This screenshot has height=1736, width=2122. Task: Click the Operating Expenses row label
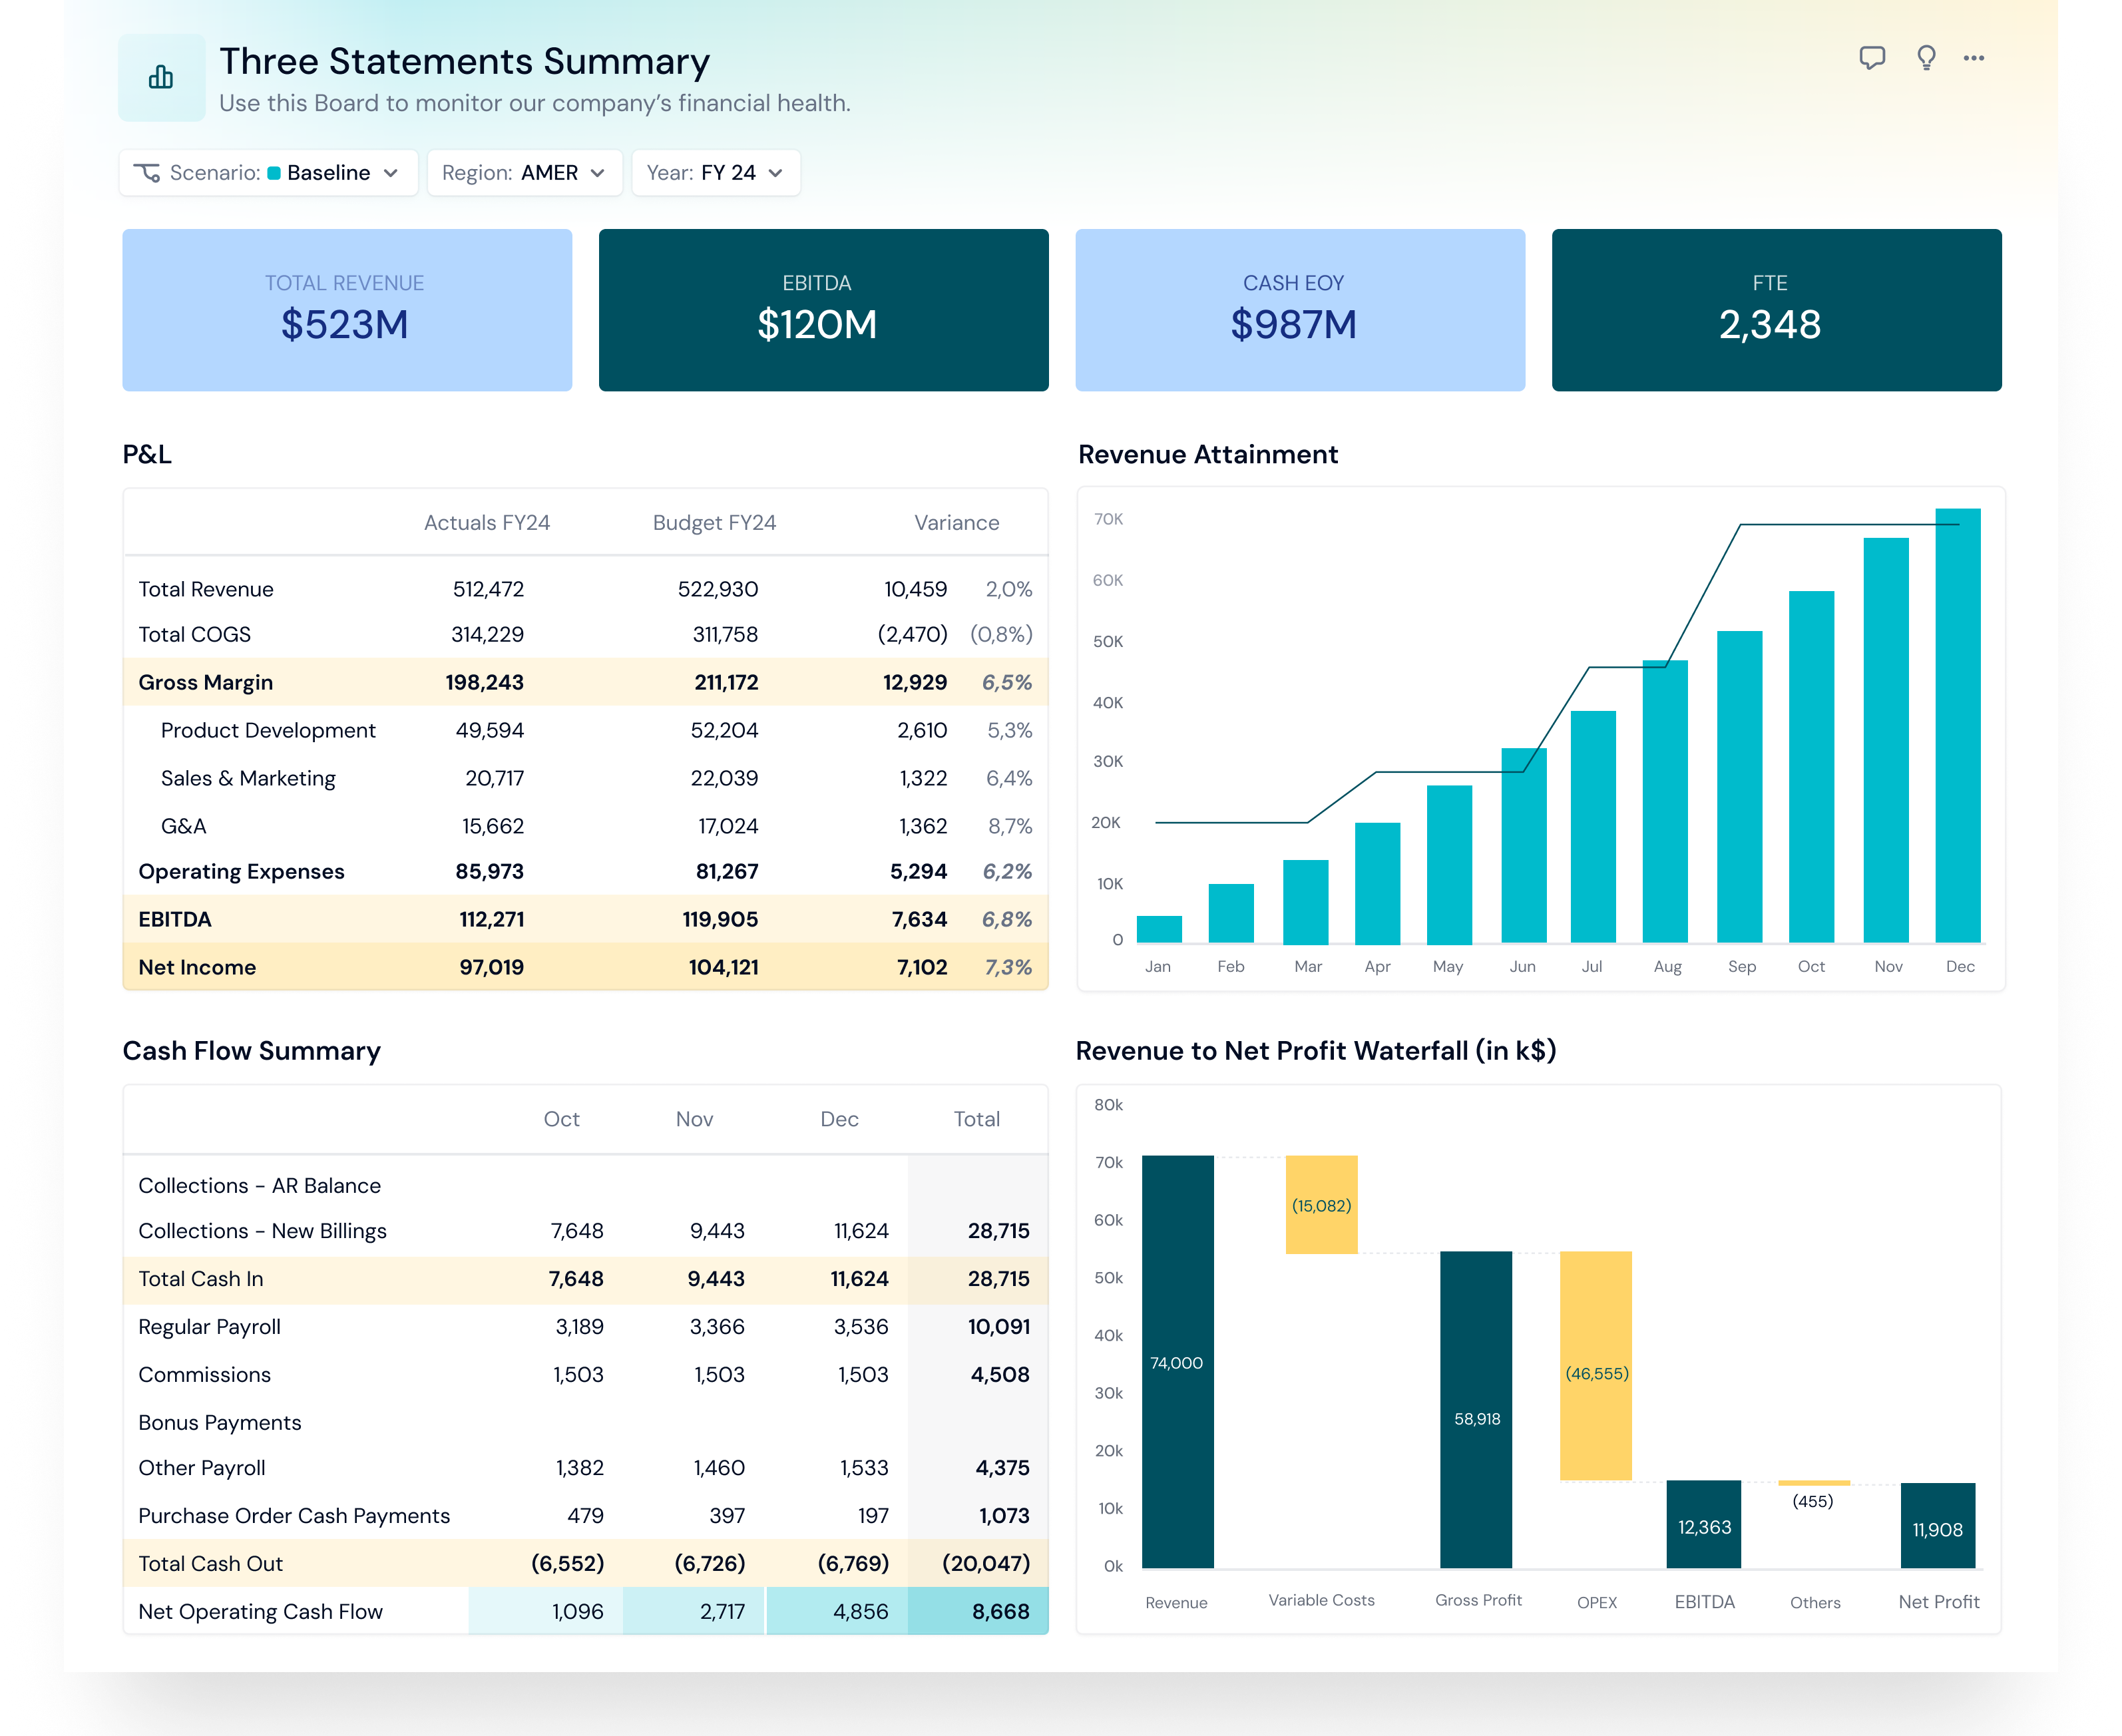click(x=241, y=872)
